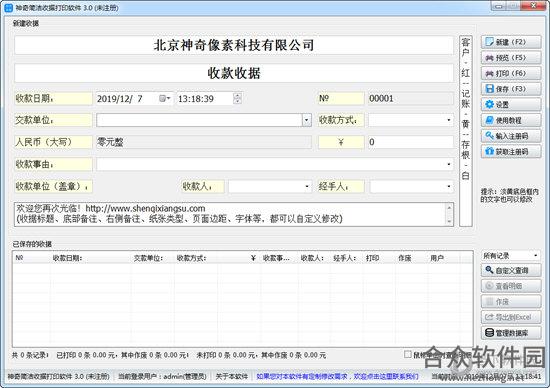Click the 收款日期 yellow label
The image size is (550, 388).
pyautogui.click(x=53, y=99)
